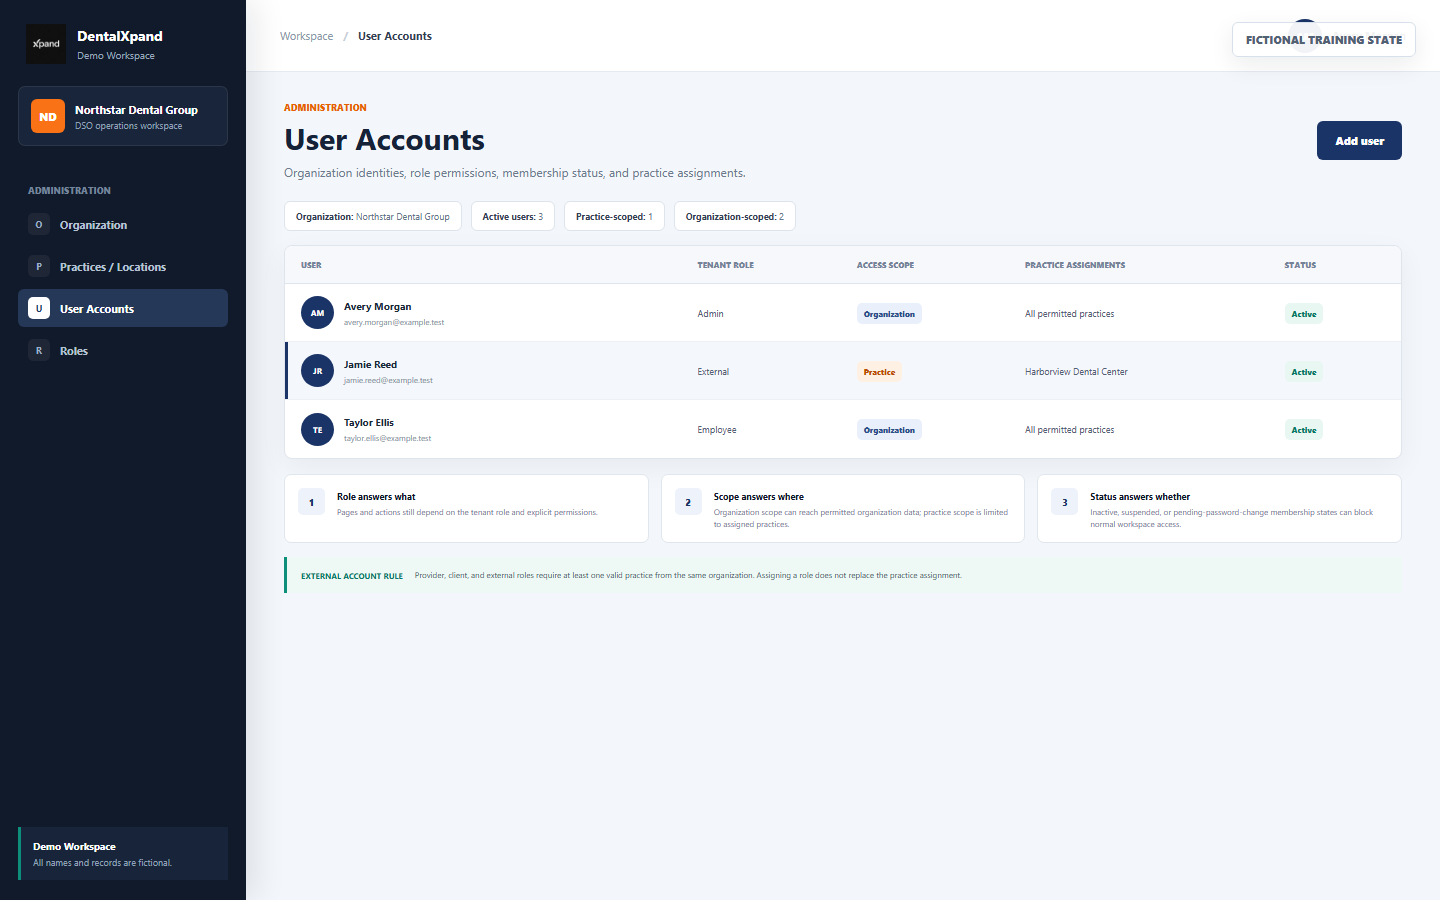The height and width of the screenshot is (900, 1440).
Task: Click Jamie Reed's Practice scope badge
Action: pyautogui.click(x=879, y=372)
